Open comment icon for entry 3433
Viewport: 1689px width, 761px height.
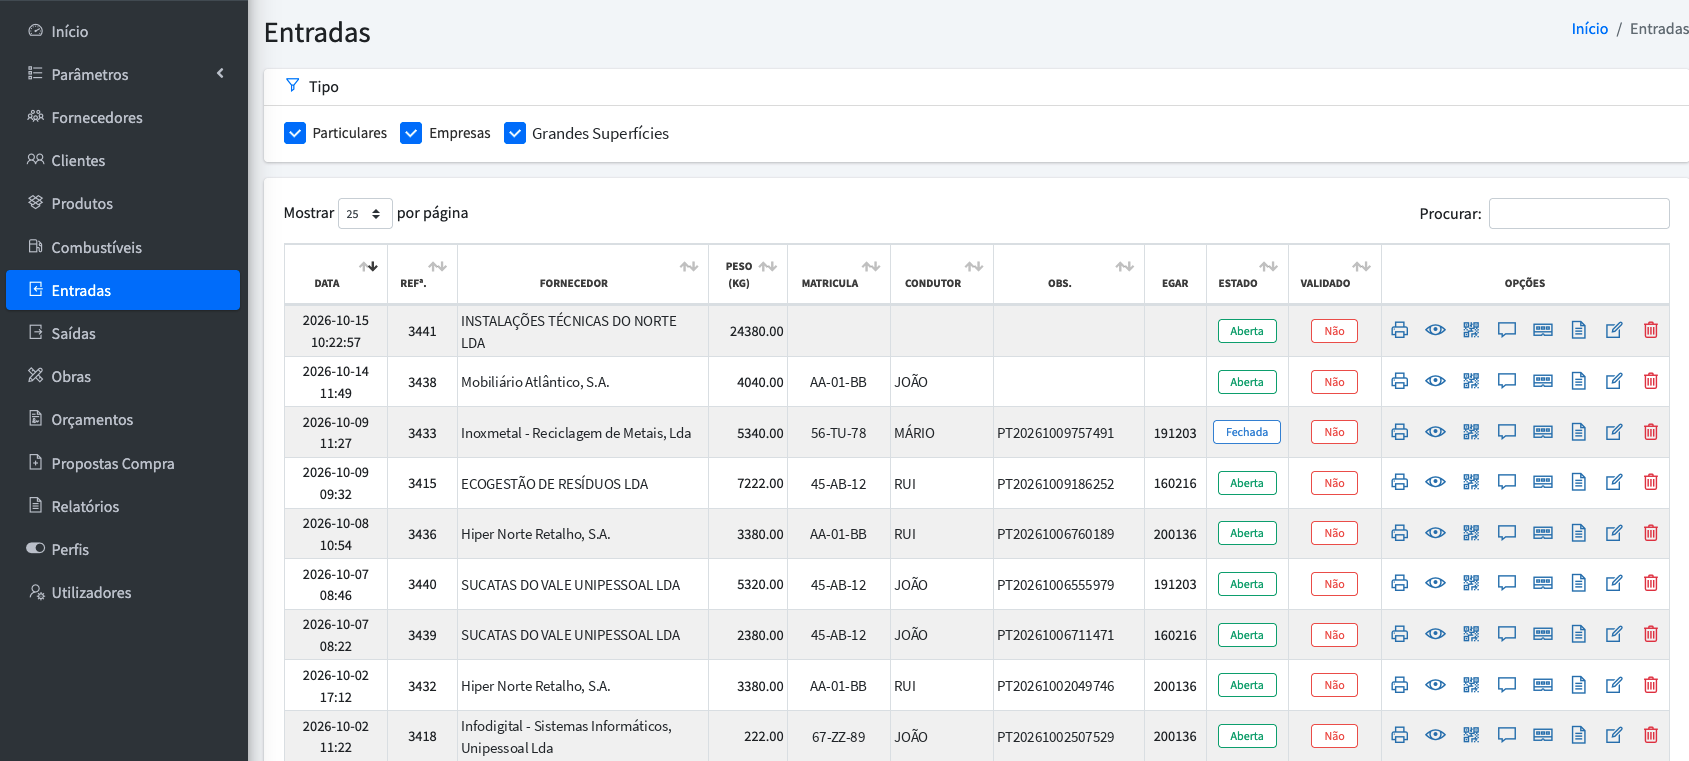point(1507,432)
